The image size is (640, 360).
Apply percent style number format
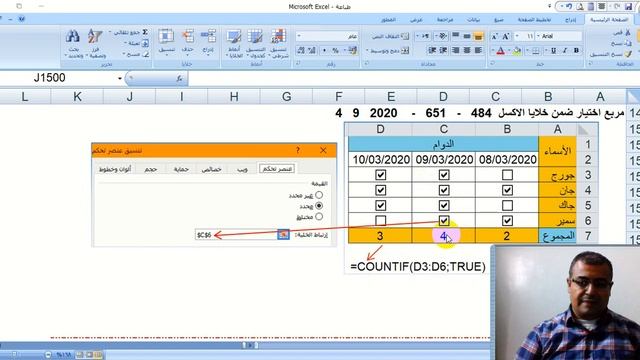[335, 51]
